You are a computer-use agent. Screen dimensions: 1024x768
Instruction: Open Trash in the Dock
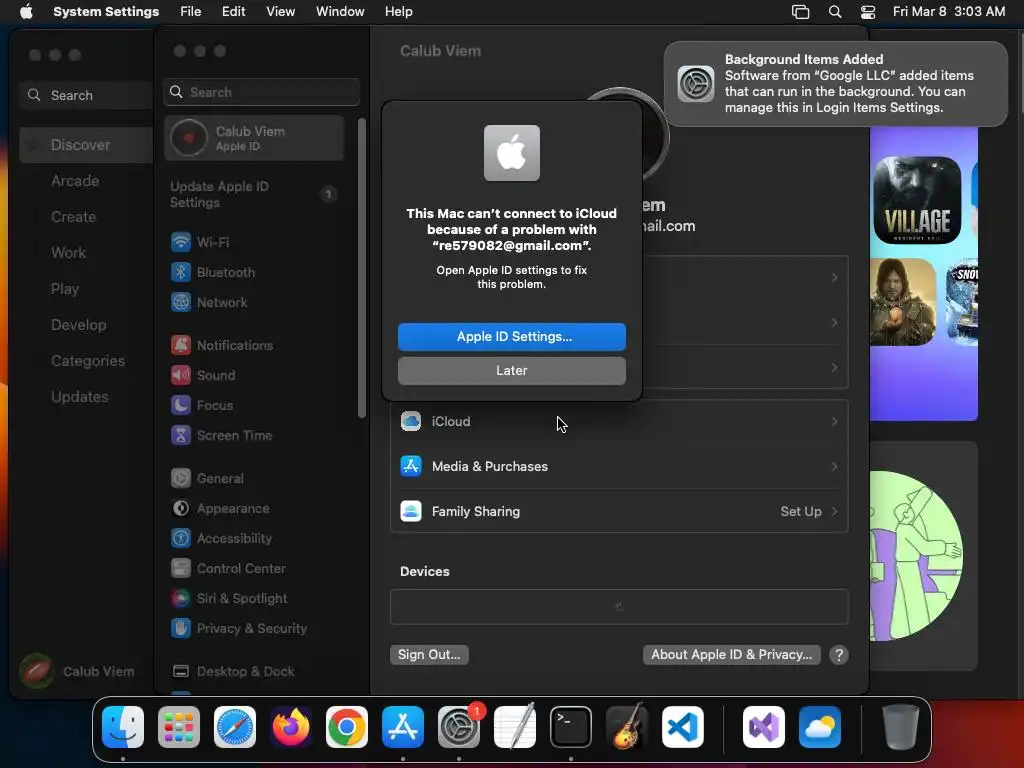coord(901,727)
